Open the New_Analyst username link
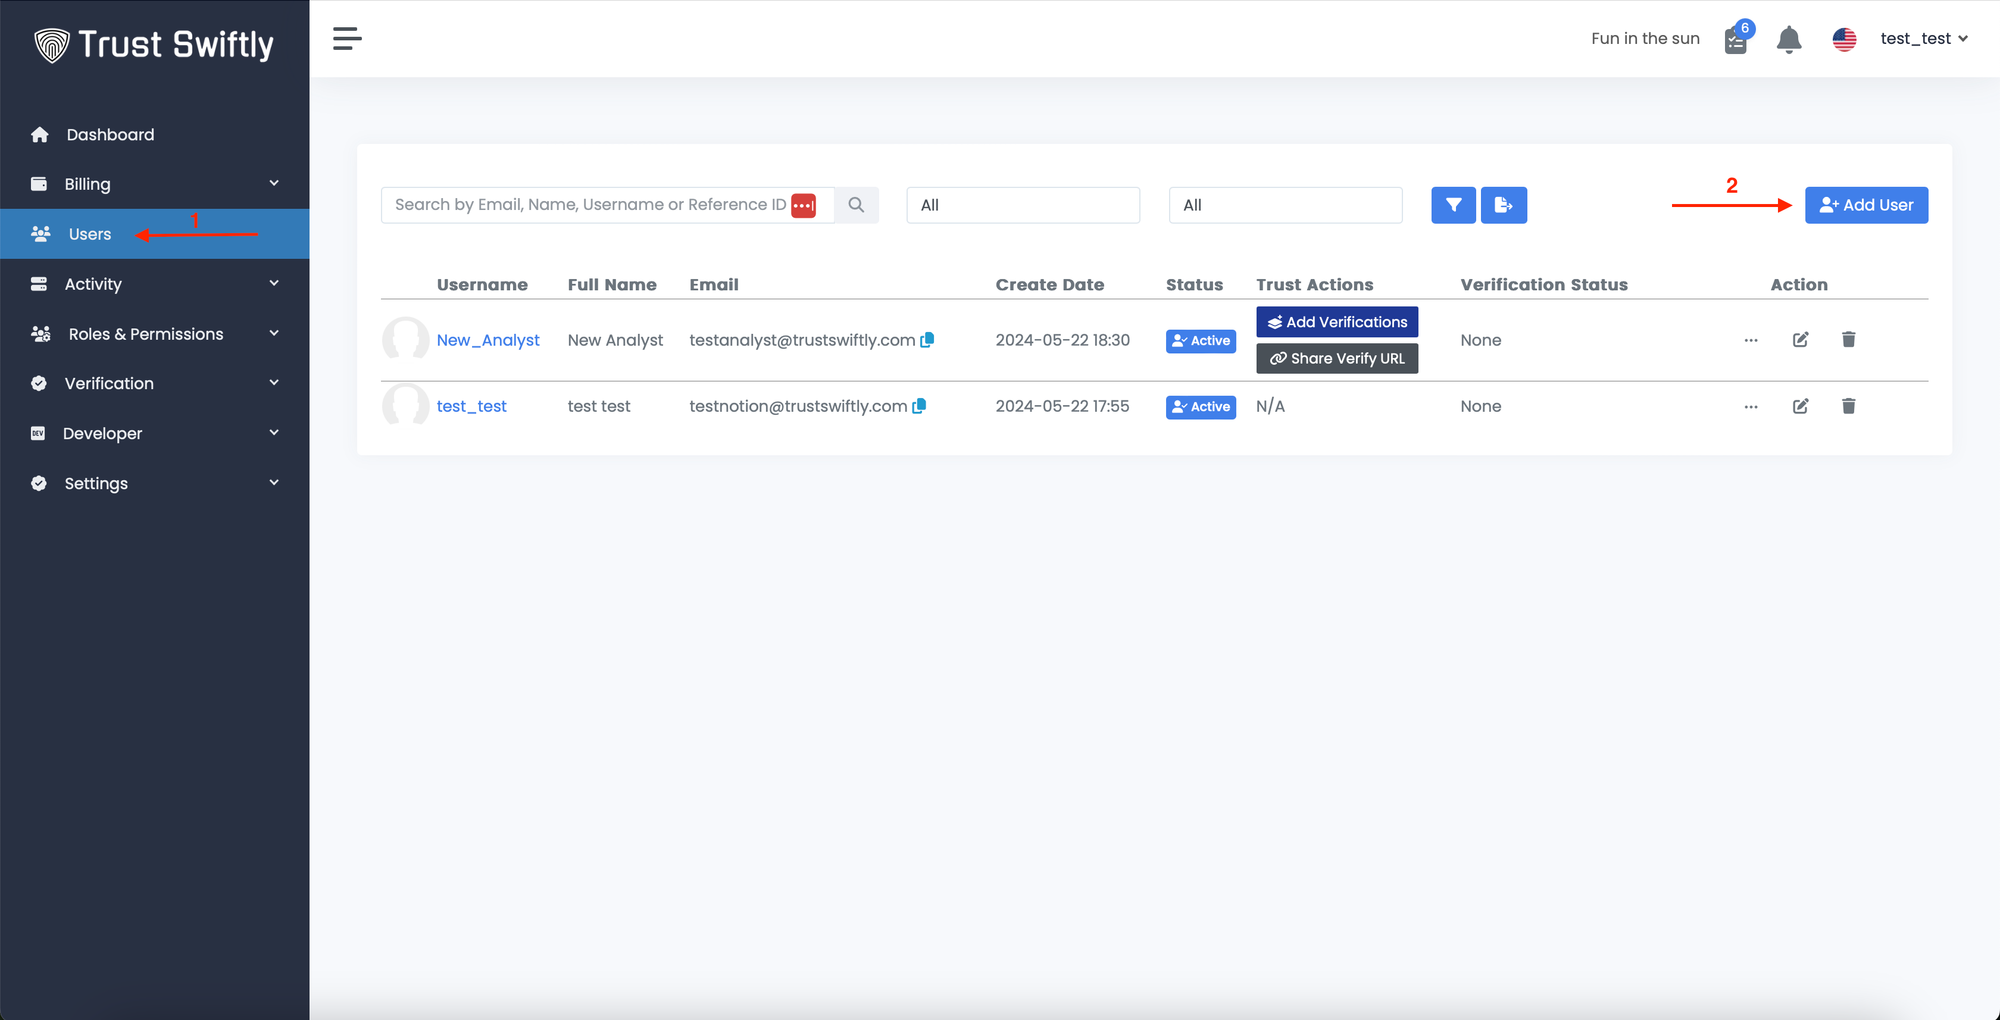The image size is (2000, 1020). point(488,340)
